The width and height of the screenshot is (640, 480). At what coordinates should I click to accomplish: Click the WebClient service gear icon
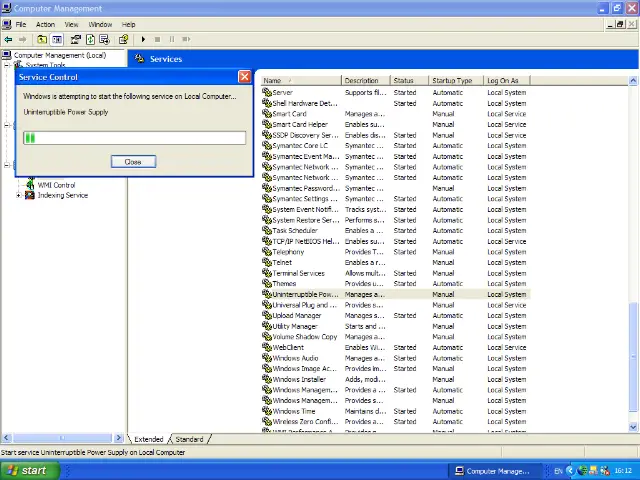pos(267,347)
